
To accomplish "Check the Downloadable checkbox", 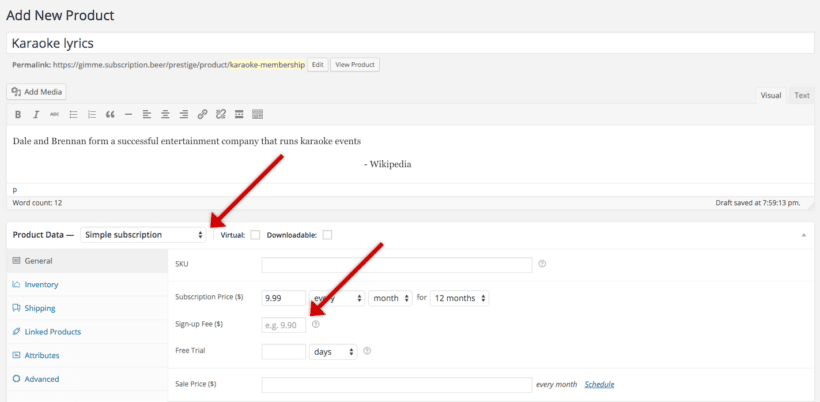I will click(327, 235).
